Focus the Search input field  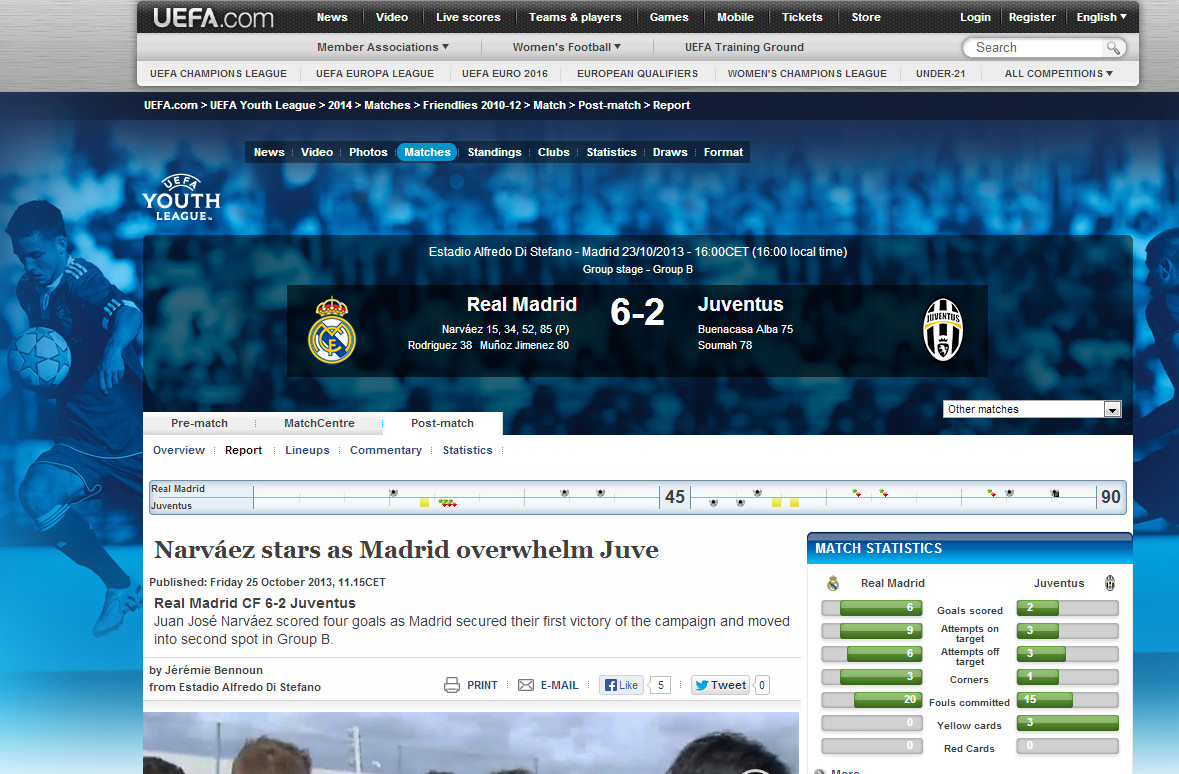coord(1036,47)
